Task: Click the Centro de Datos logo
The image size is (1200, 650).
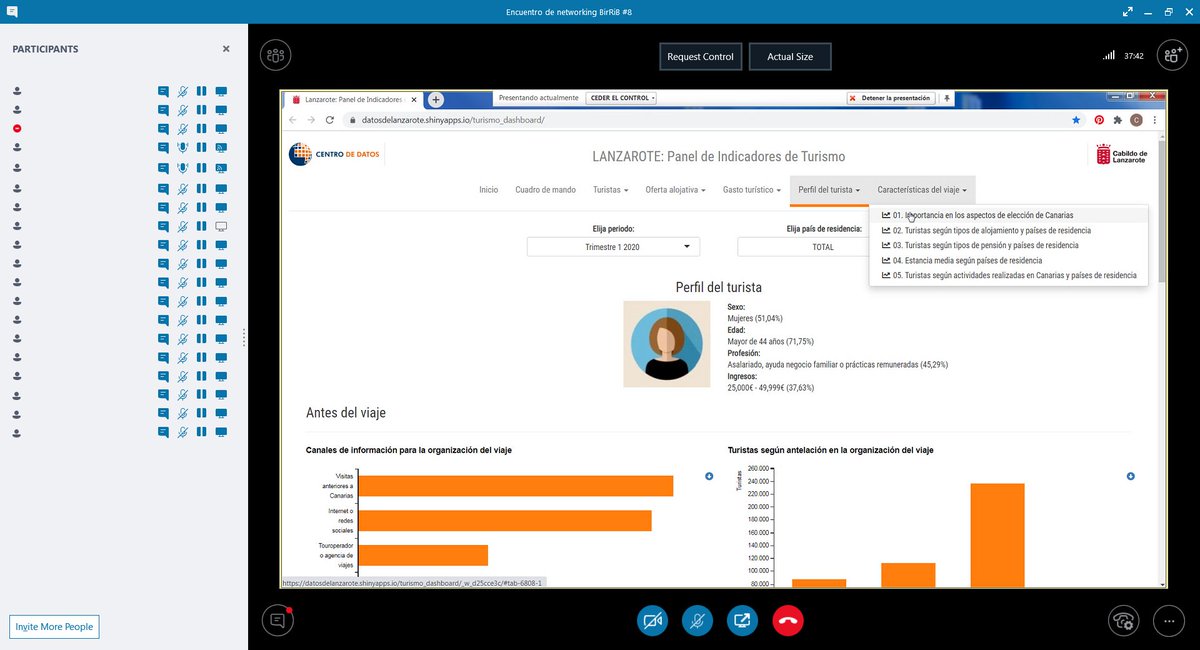Action: pos(335,154)
